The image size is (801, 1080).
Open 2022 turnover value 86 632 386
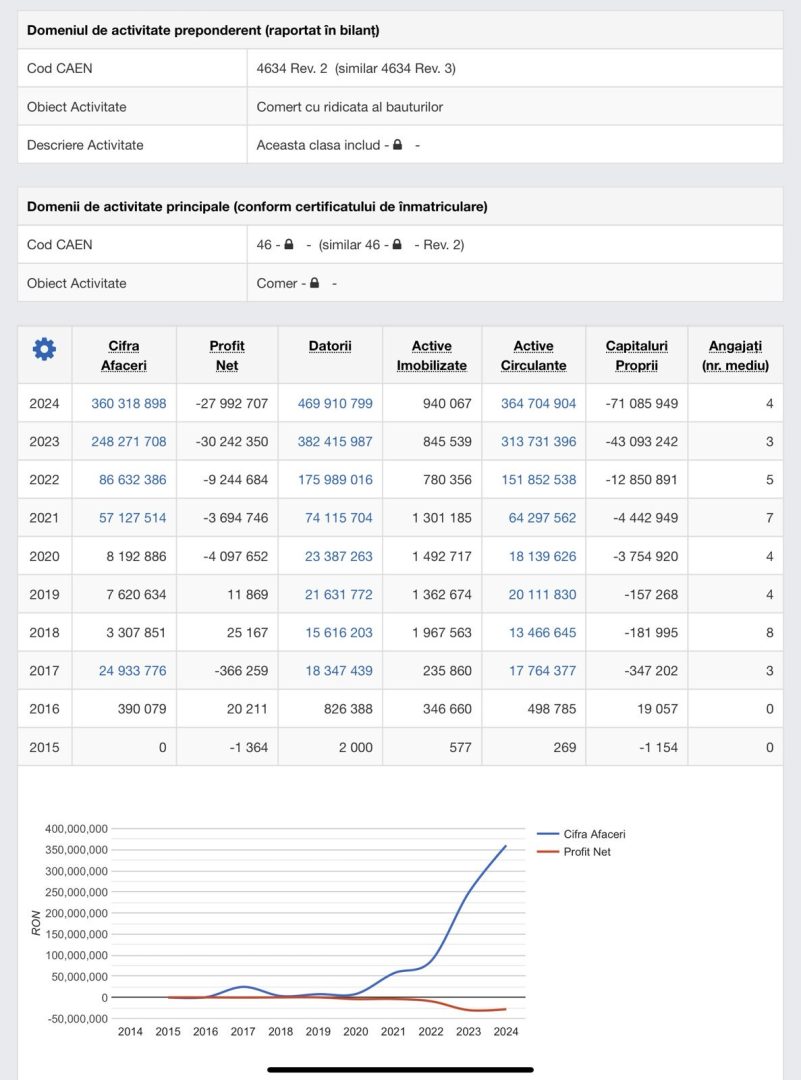(x=132, y=479)
